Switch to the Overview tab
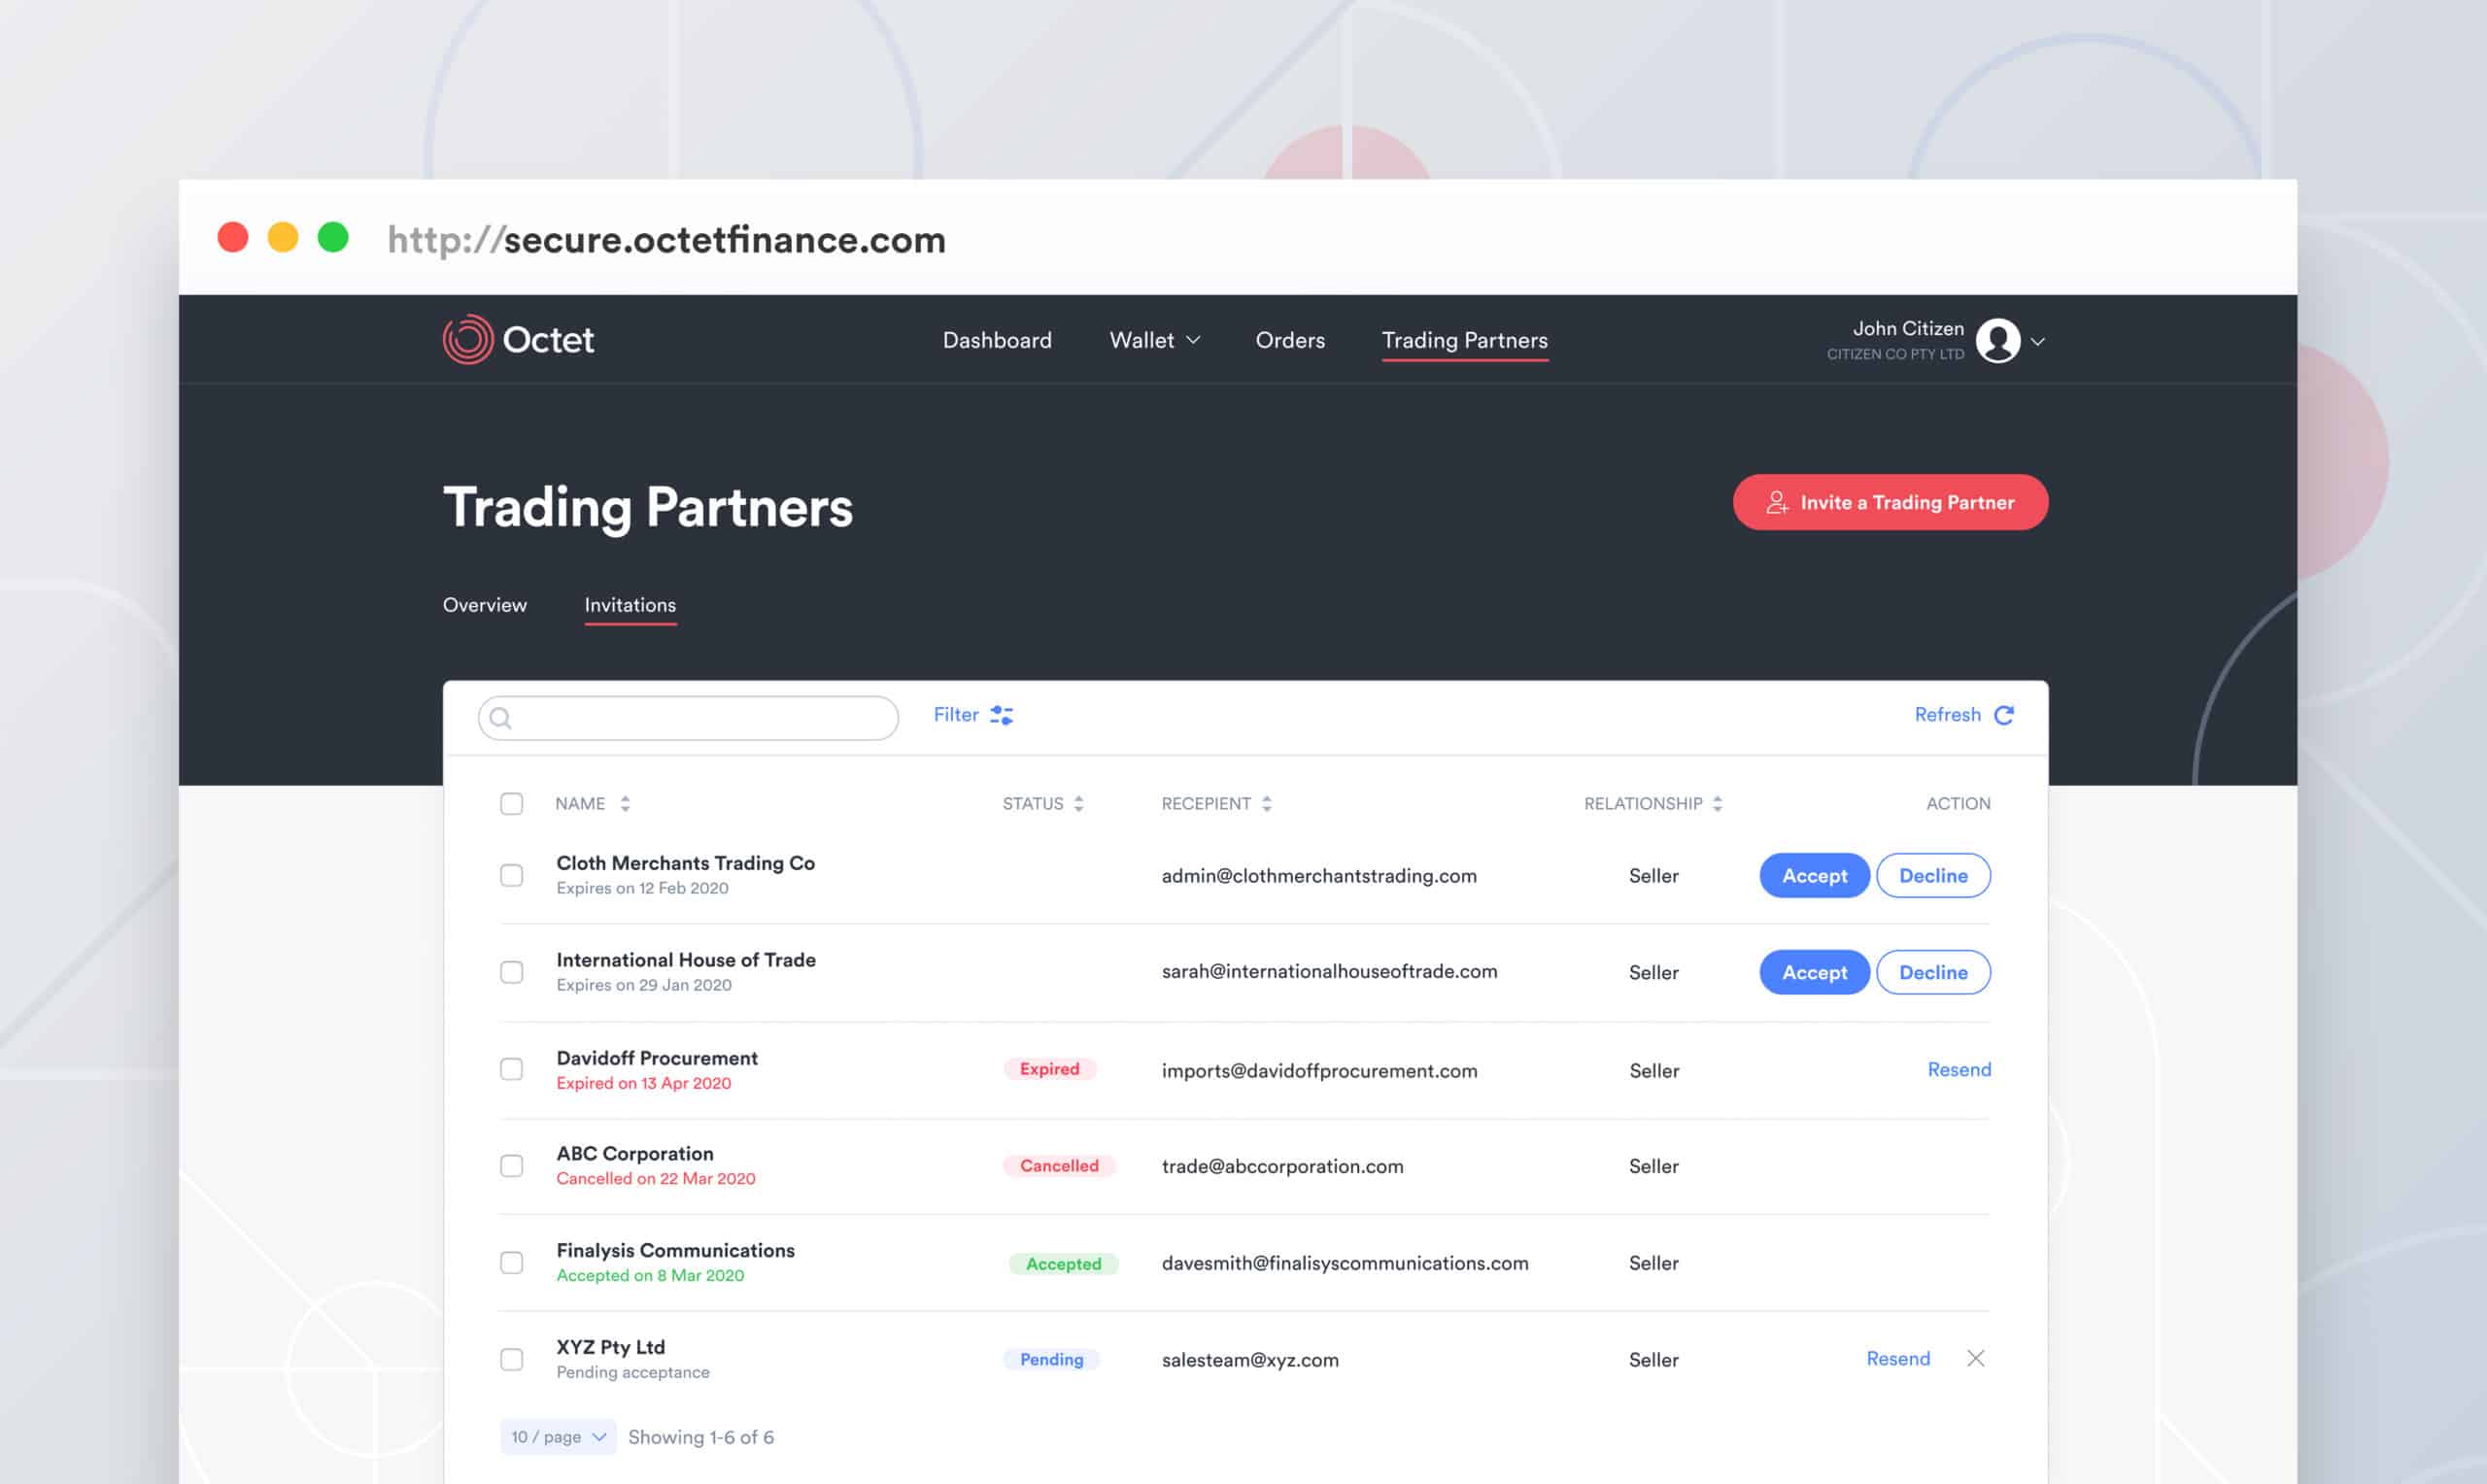 tap(486, 604)
